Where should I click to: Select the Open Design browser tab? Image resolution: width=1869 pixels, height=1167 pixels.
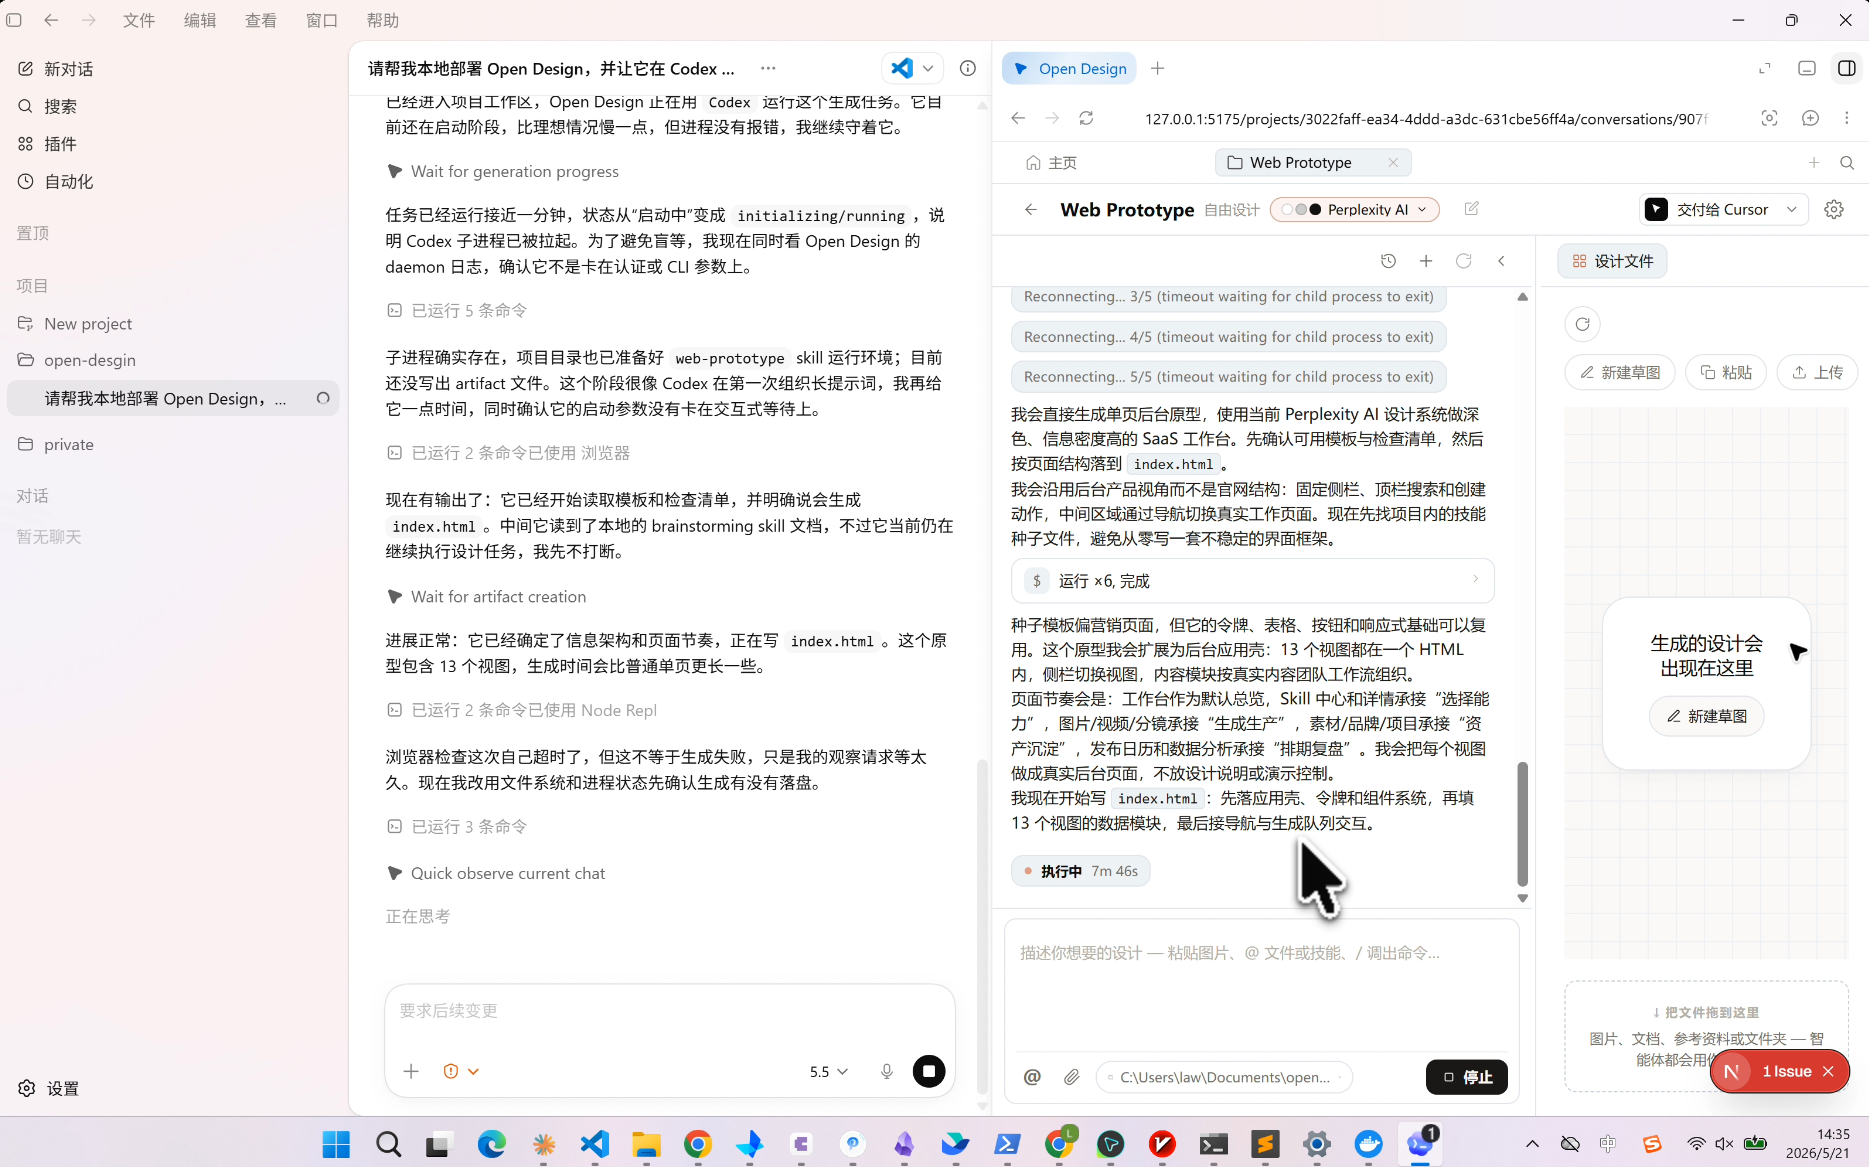click(x=1070, y=68)
